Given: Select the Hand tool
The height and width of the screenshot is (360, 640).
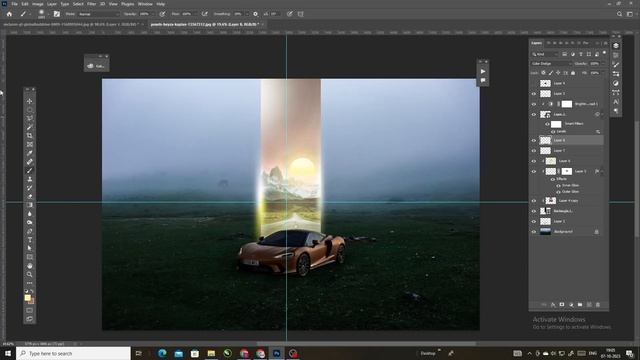Looking at the screenshot, I should 29,266.
